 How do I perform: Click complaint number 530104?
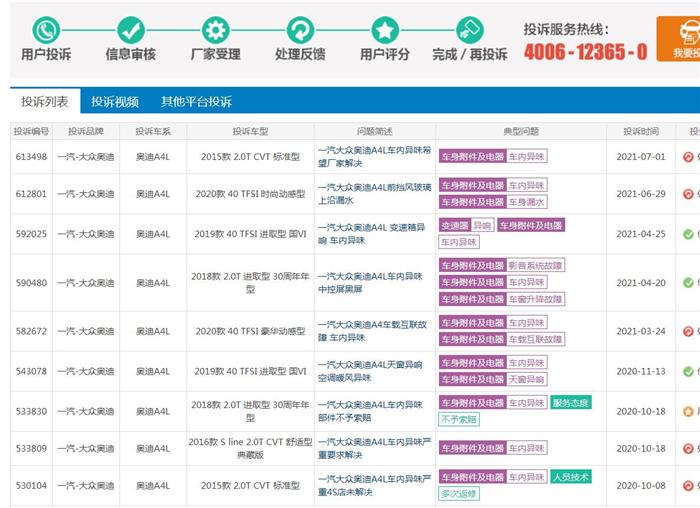[x=31, y=485]
